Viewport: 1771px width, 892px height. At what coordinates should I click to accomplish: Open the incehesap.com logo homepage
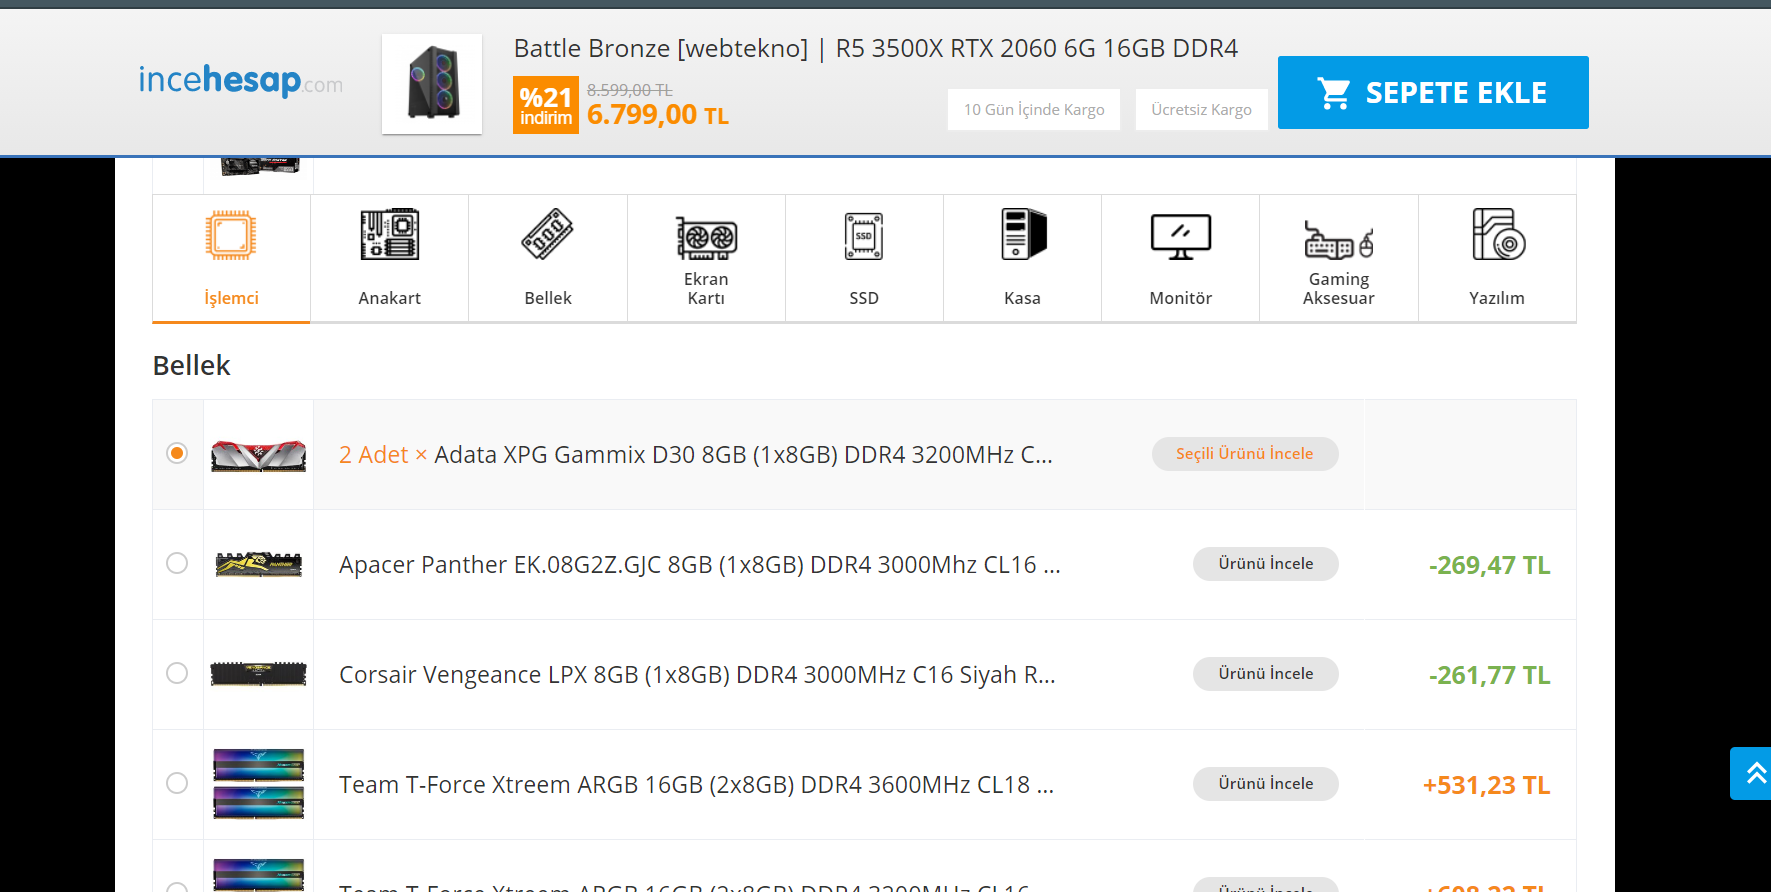241,81
